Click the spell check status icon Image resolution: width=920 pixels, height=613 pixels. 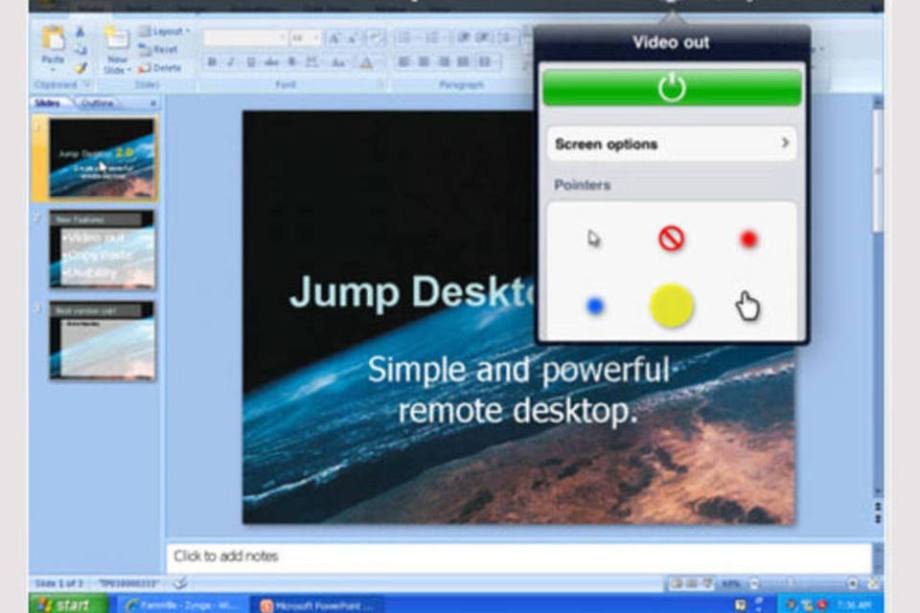(181, 583)
